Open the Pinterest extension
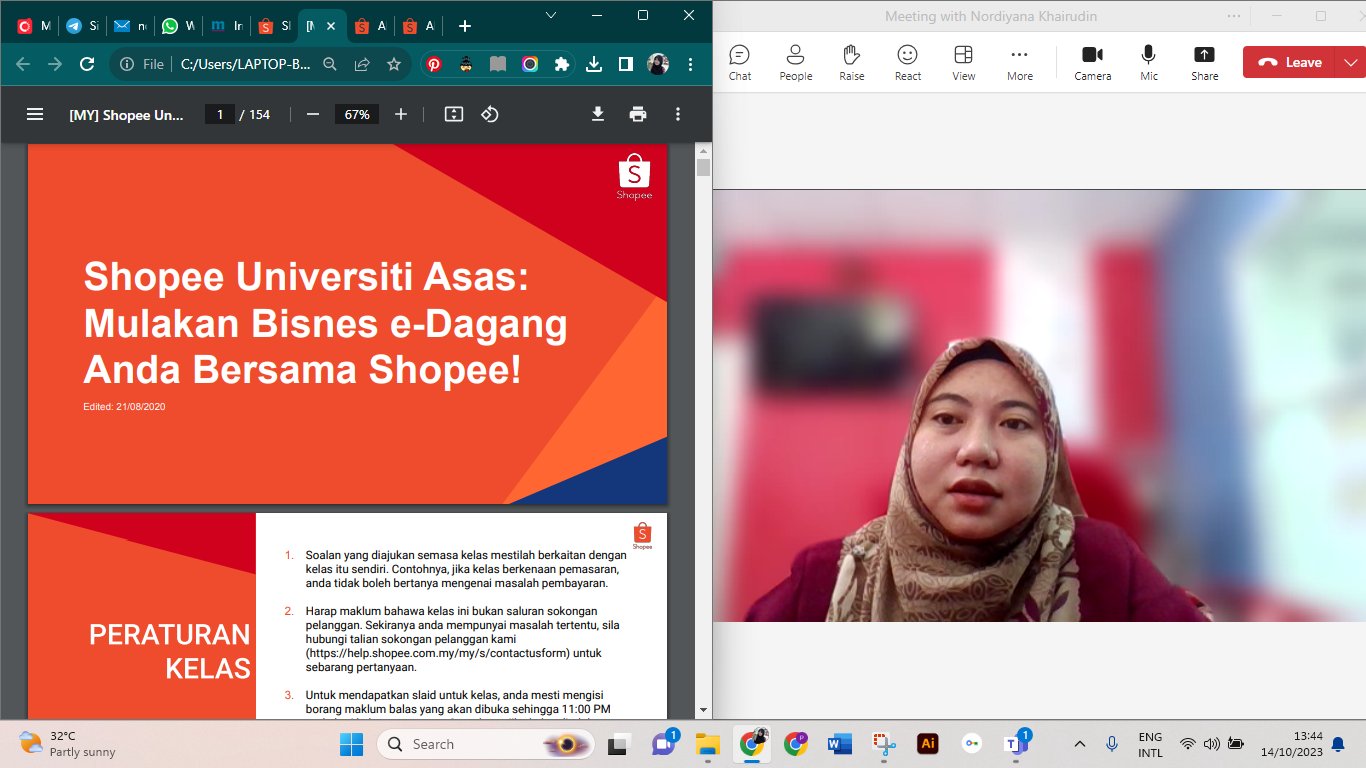 434,64
